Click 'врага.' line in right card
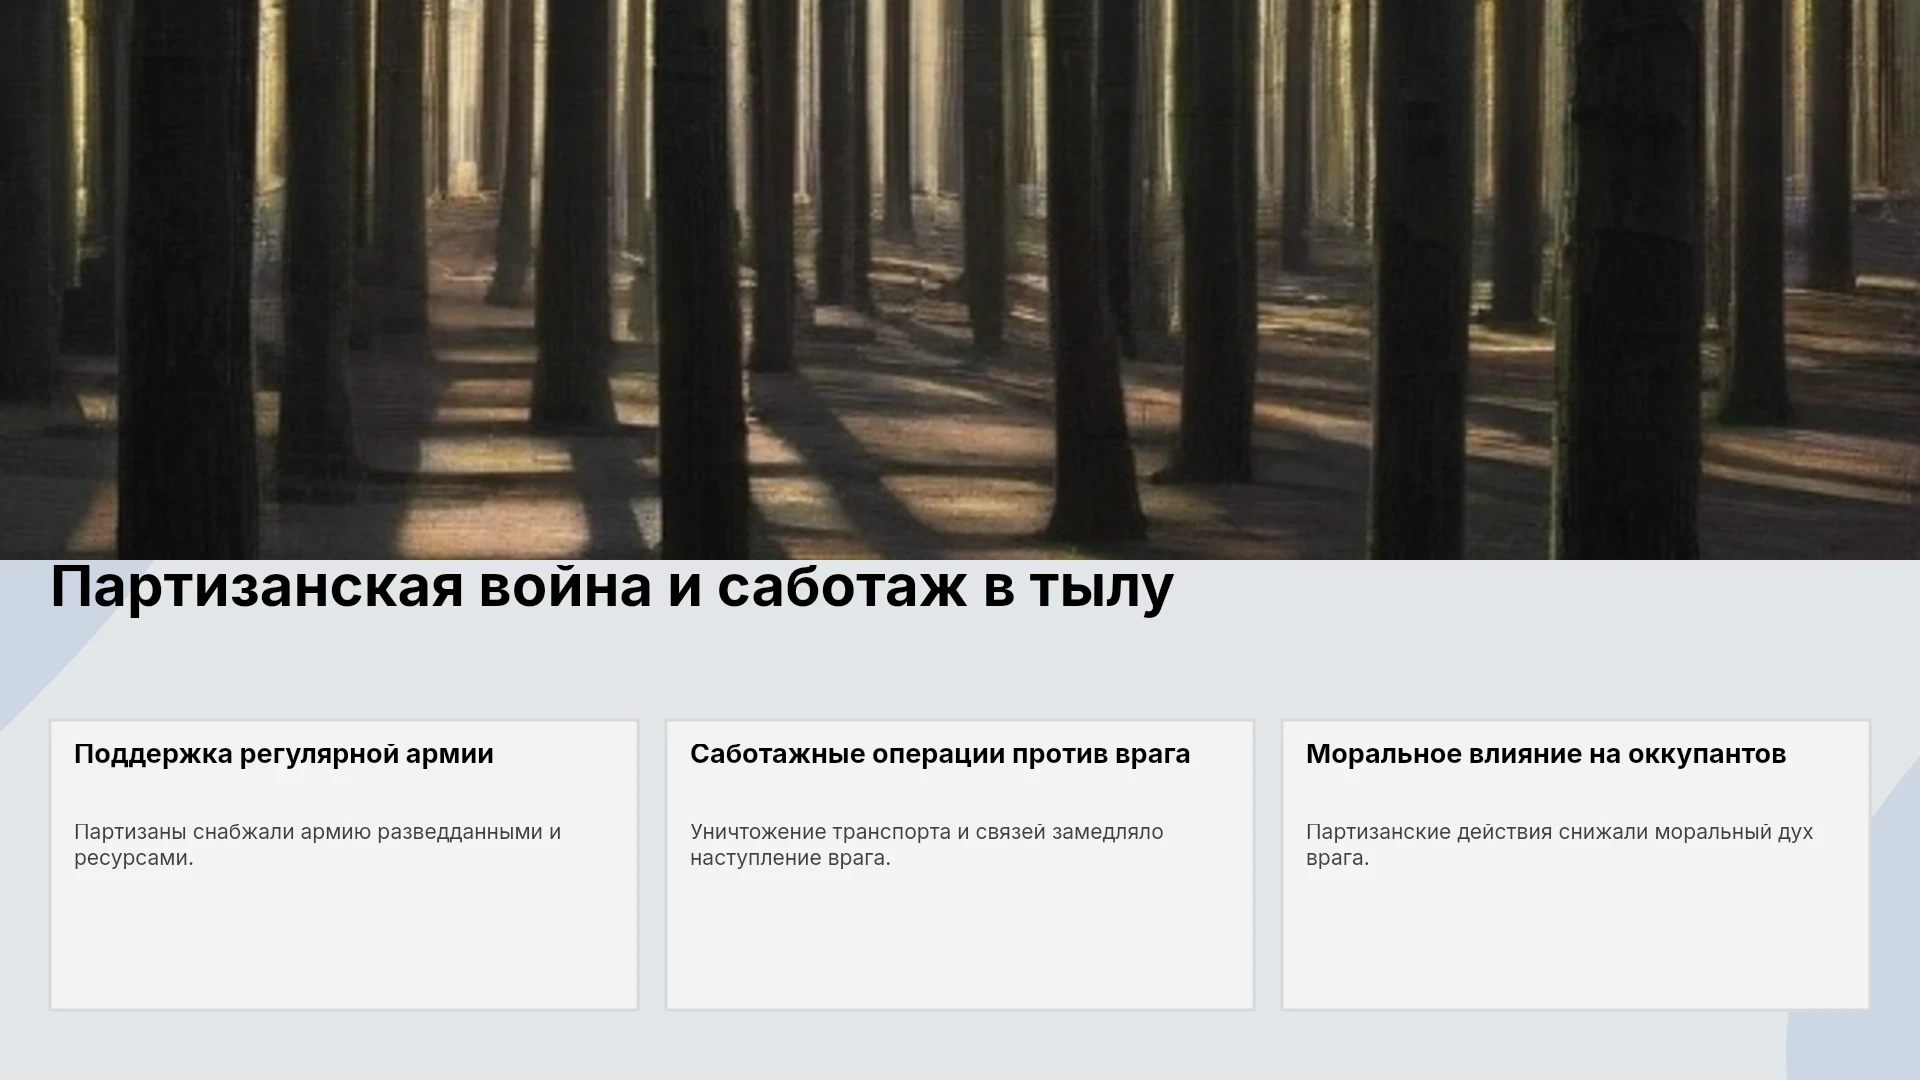1920x1080 pixels. (x=1337, y=858)
